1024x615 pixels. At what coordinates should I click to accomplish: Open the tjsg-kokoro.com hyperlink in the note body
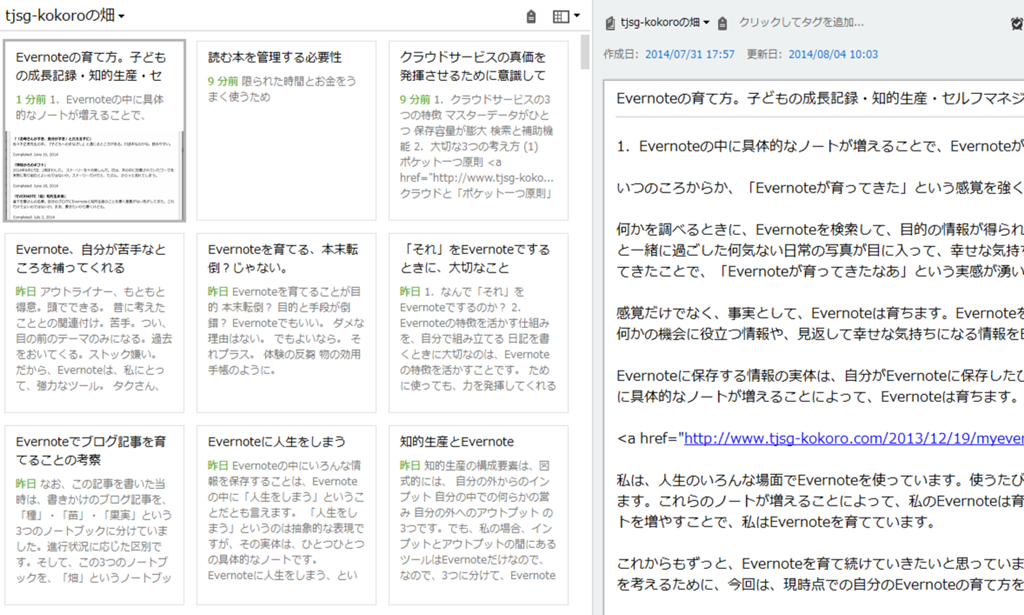(x=854, y=438)
